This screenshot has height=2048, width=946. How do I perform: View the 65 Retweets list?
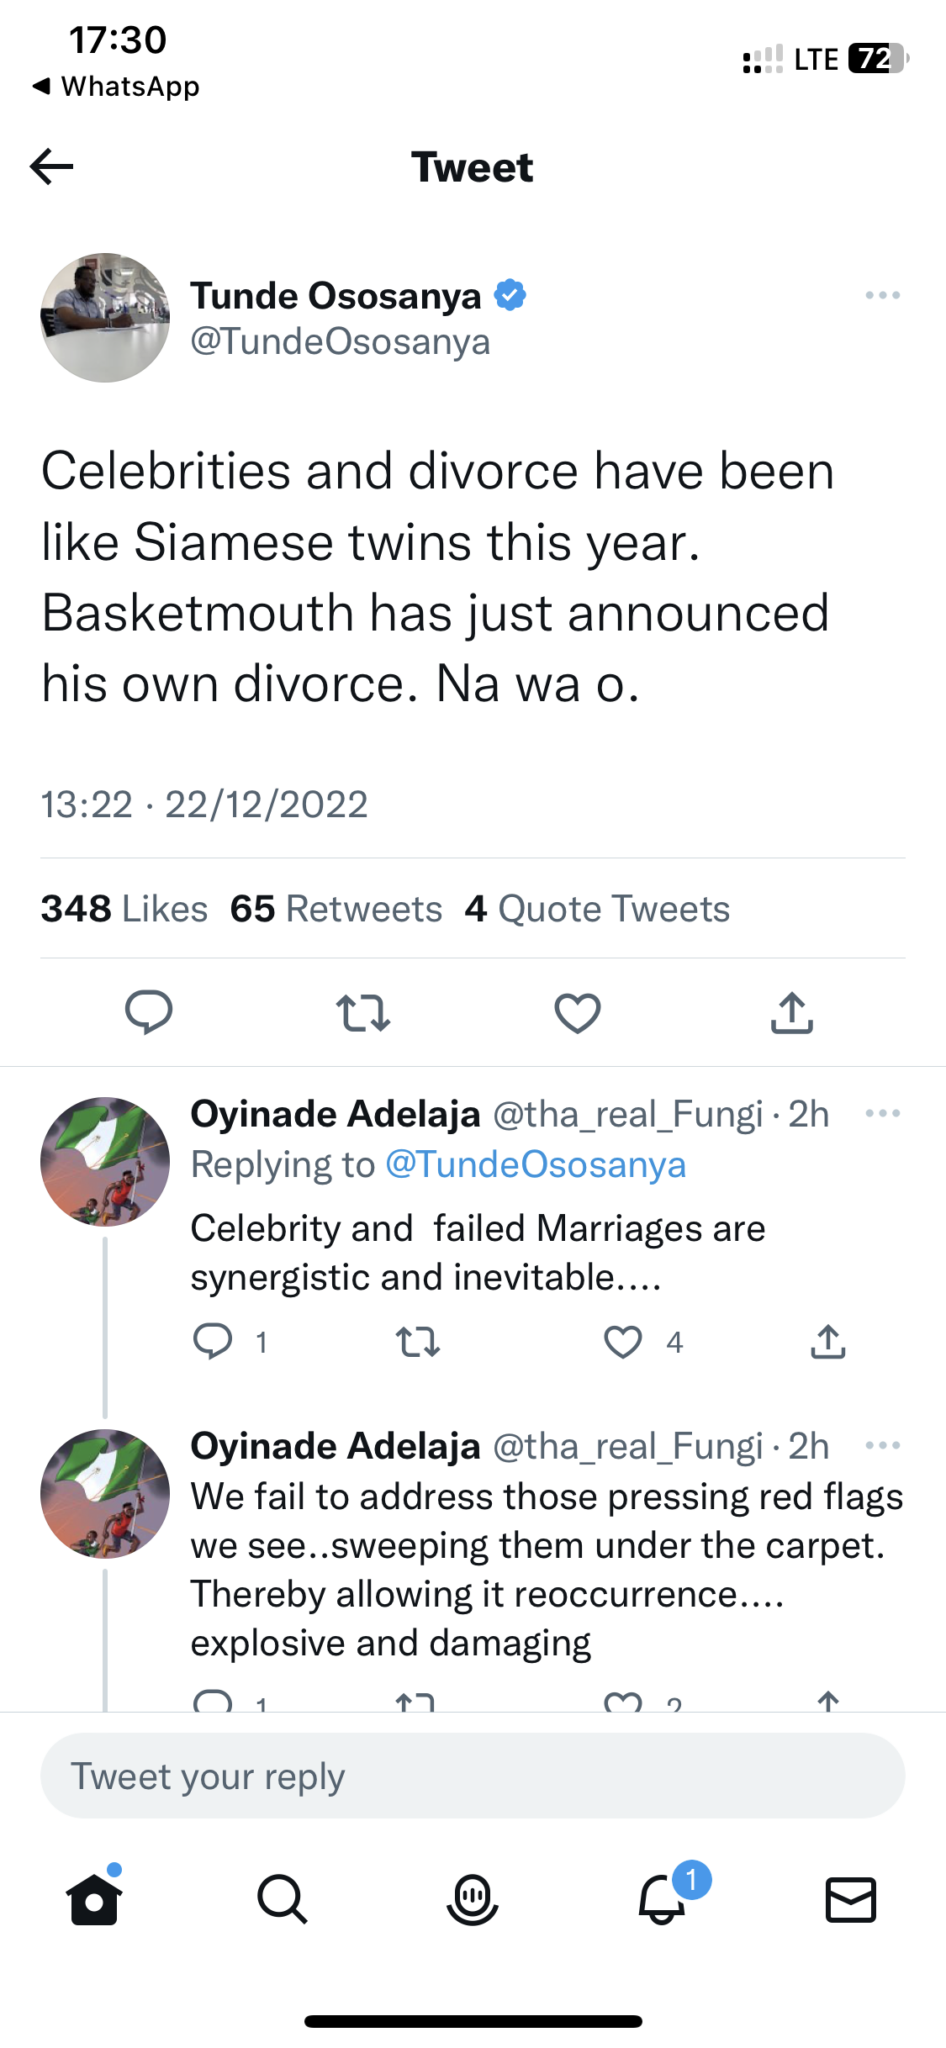(x=336, y=909)
